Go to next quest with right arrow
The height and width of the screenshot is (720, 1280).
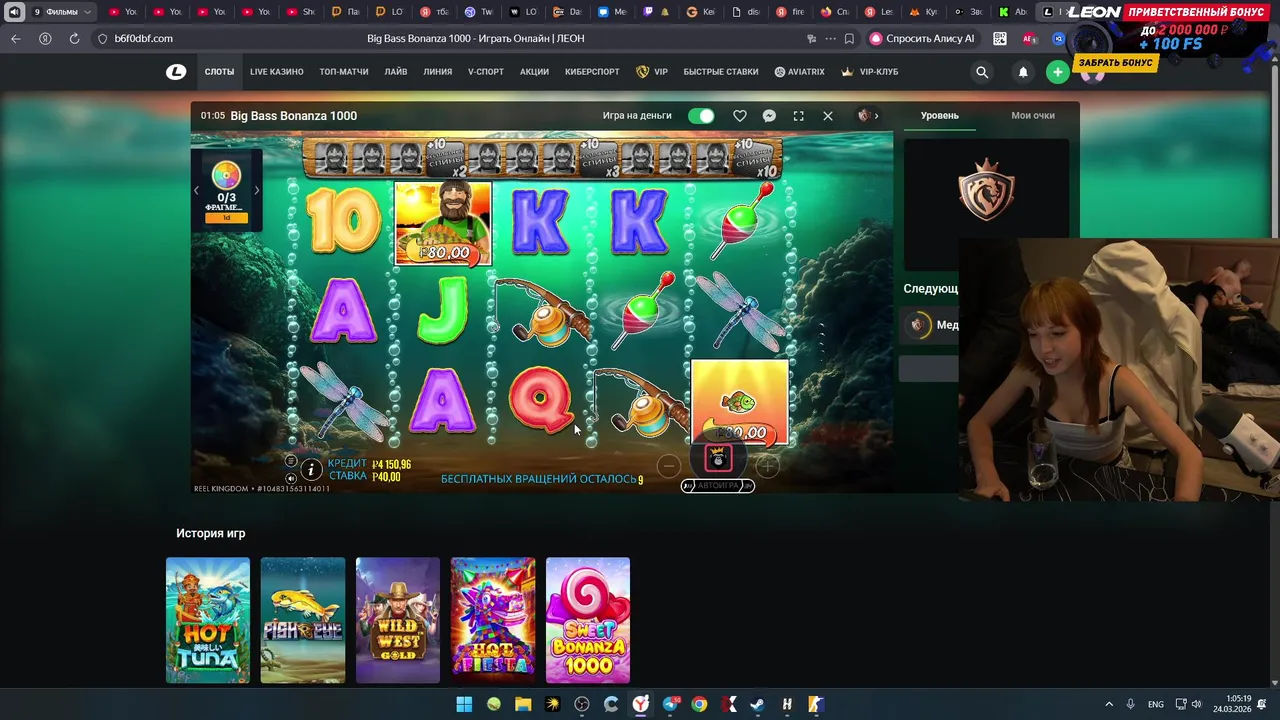tap(256, 190)
